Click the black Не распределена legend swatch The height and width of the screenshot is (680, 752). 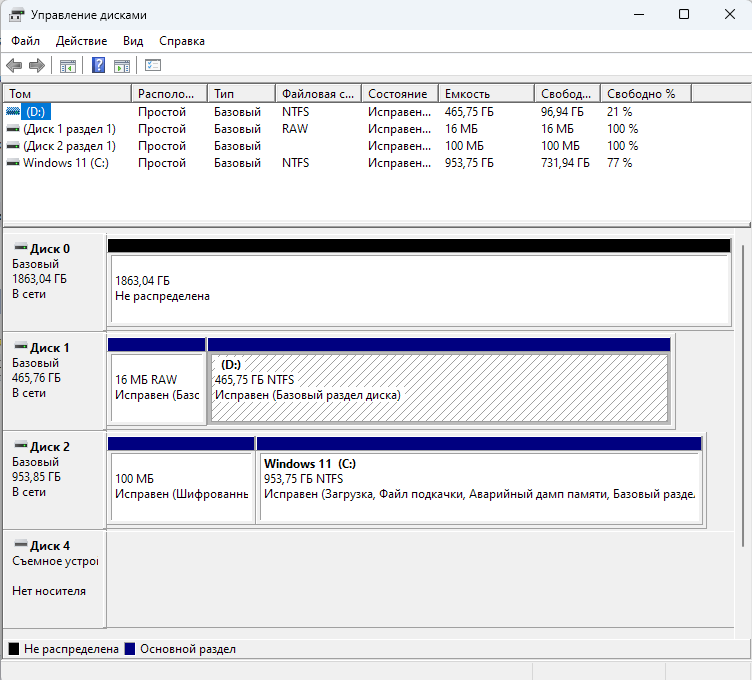click(x=14, y=649)
